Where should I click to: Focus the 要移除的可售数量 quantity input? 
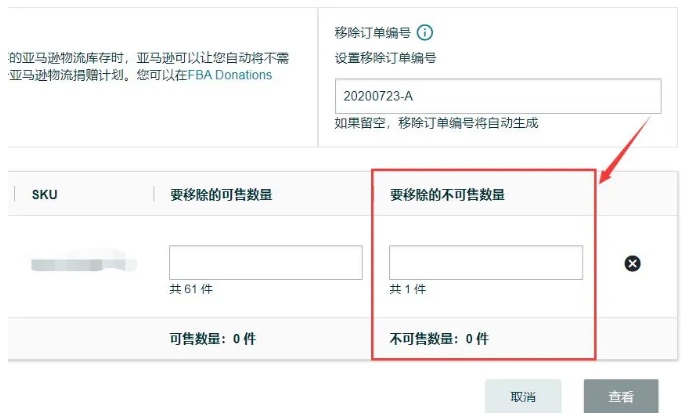266,263
